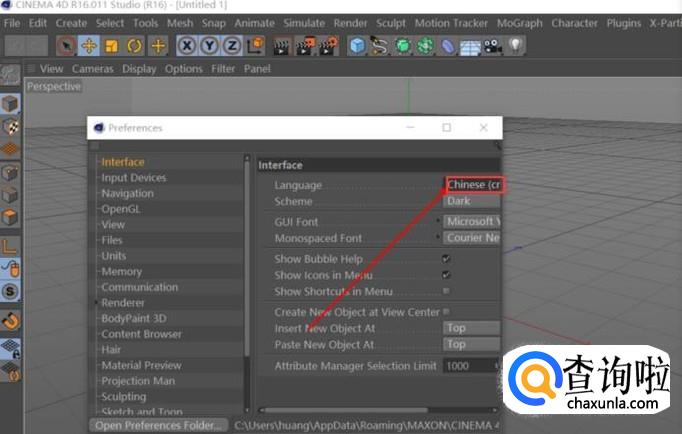Uncheck Show Icons in Menu

pos(446,275)
